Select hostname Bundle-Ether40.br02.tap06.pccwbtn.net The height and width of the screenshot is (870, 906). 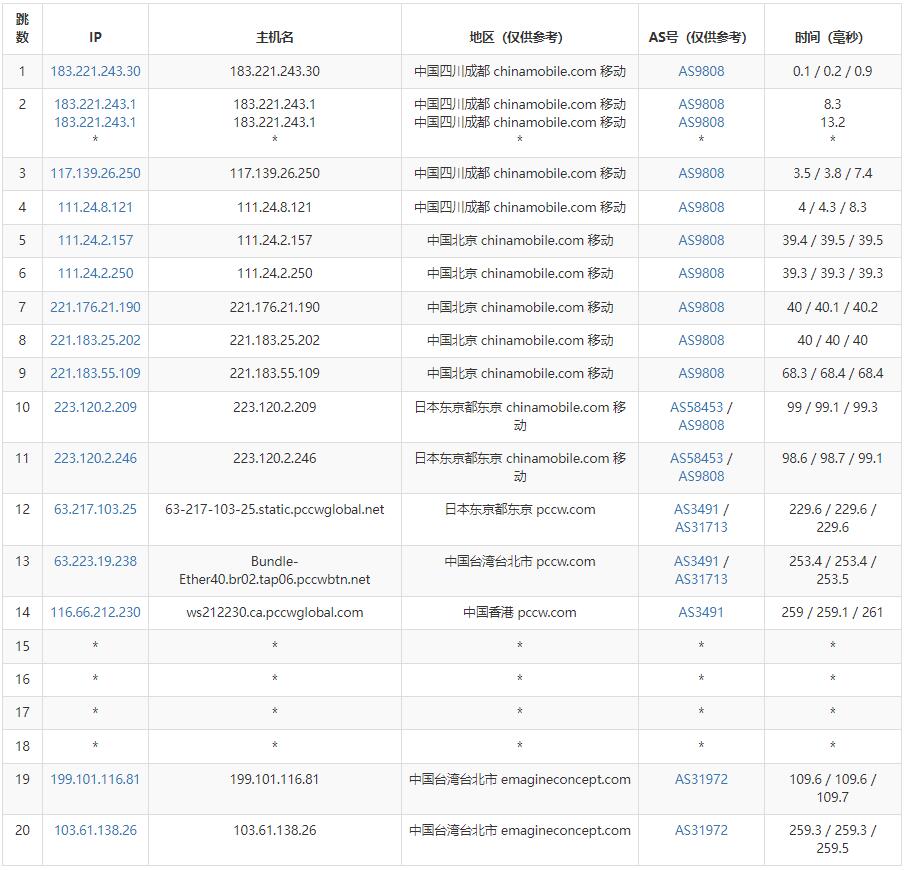274,570
